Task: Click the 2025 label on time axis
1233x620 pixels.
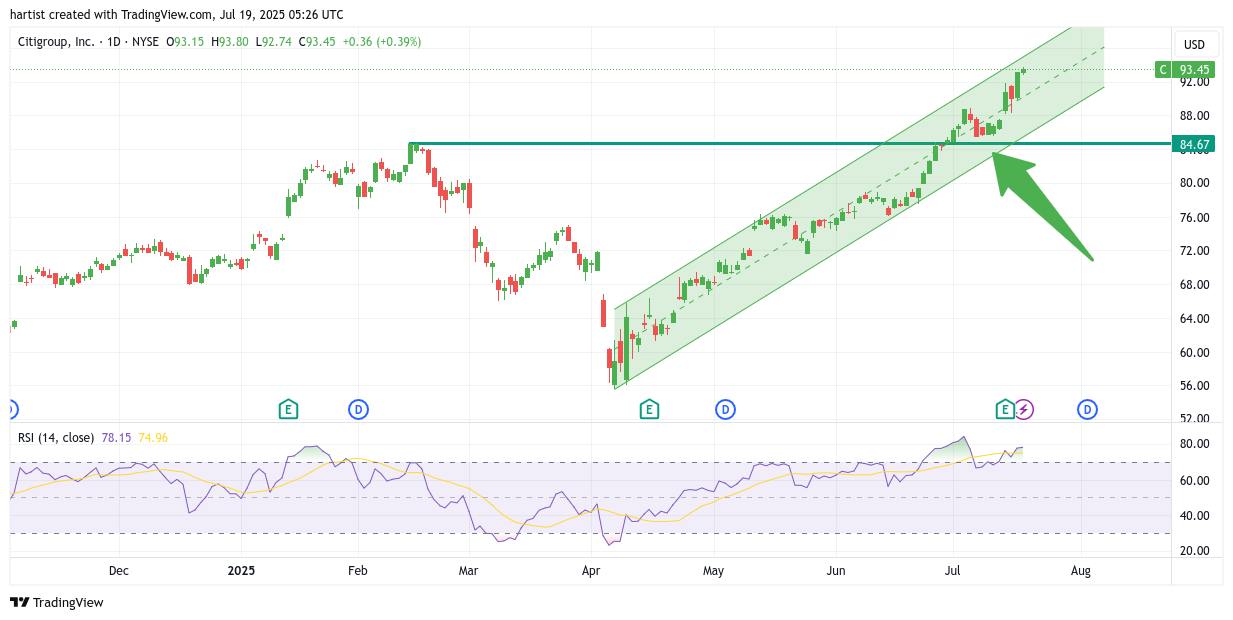Action: click(241, 571)
